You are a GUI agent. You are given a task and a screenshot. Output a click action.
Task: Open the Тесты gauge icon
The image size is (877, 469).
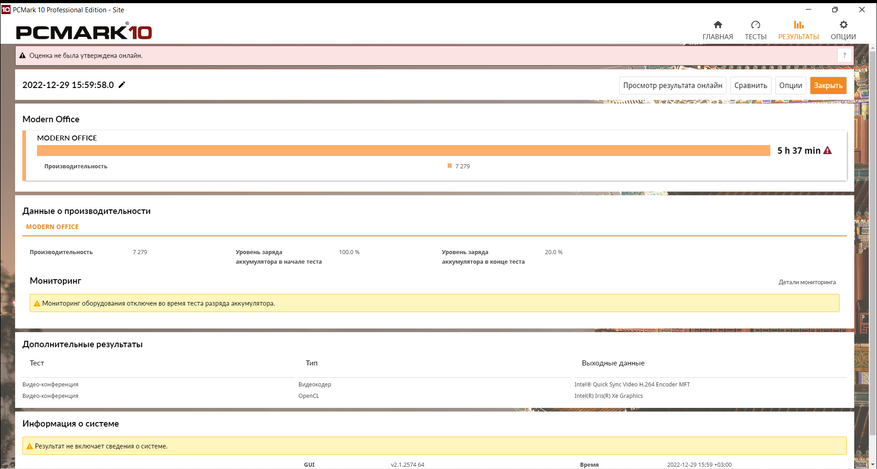755,25
